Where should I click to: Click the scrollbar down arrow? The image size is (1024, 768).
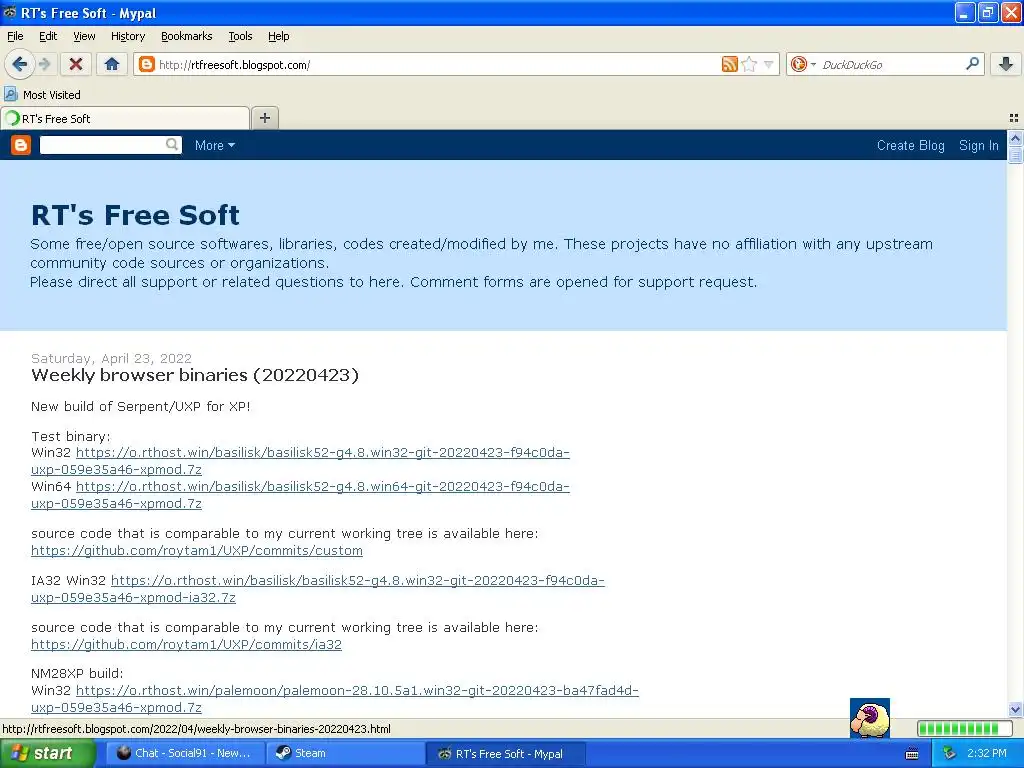point(1015,709)
